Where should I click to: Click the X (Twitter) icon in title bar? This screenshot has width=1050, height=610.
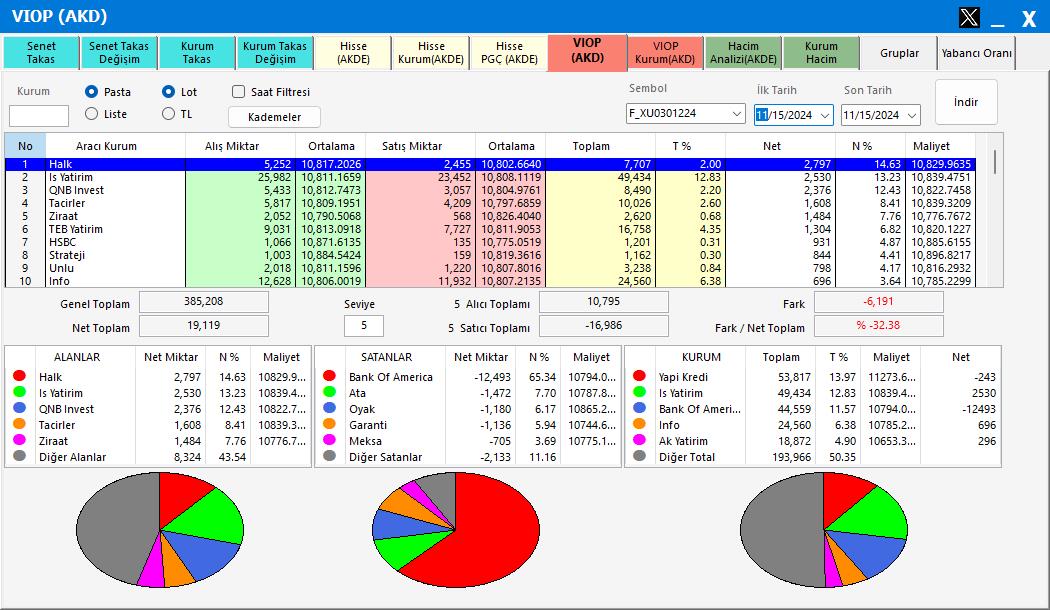coord(969,17)
